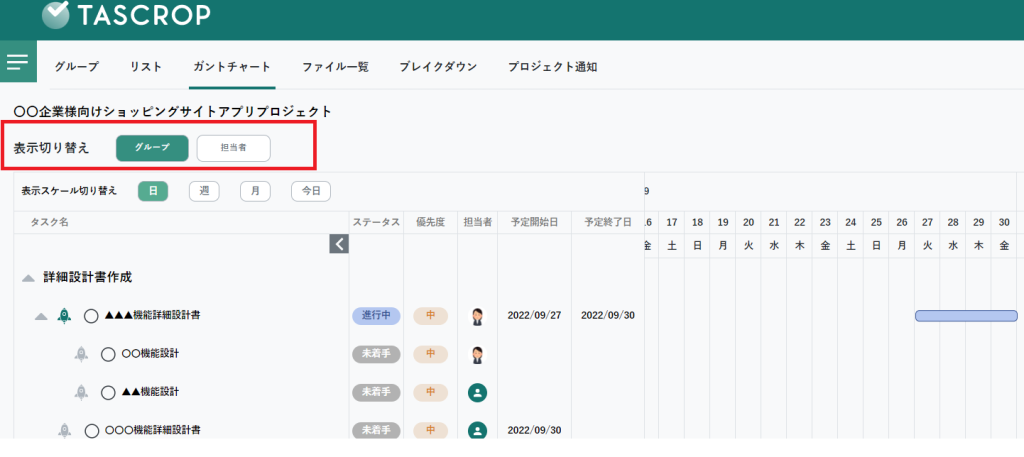Click the rocket icon beside 〇〇機能設計
The height and width of the screenshot is (457, 1024).
click(x=82, y=354)
